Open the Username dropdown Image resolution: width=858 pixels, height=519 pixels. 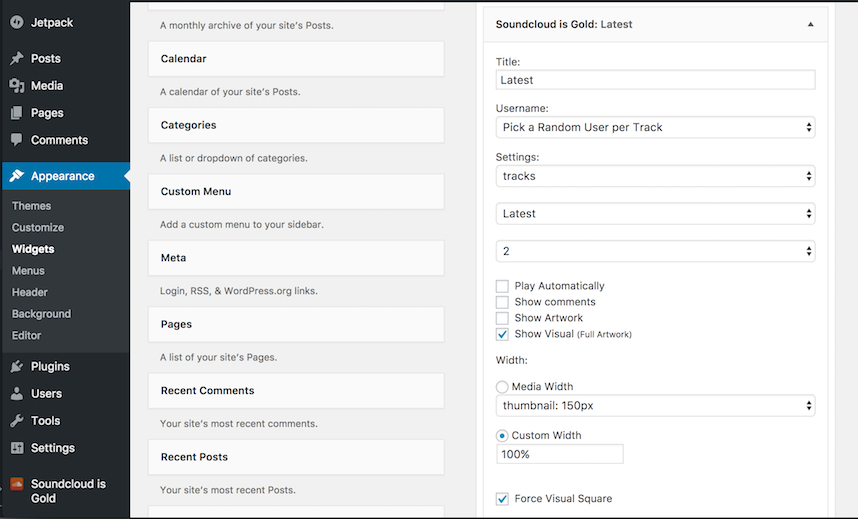click(x=656, y=127)
